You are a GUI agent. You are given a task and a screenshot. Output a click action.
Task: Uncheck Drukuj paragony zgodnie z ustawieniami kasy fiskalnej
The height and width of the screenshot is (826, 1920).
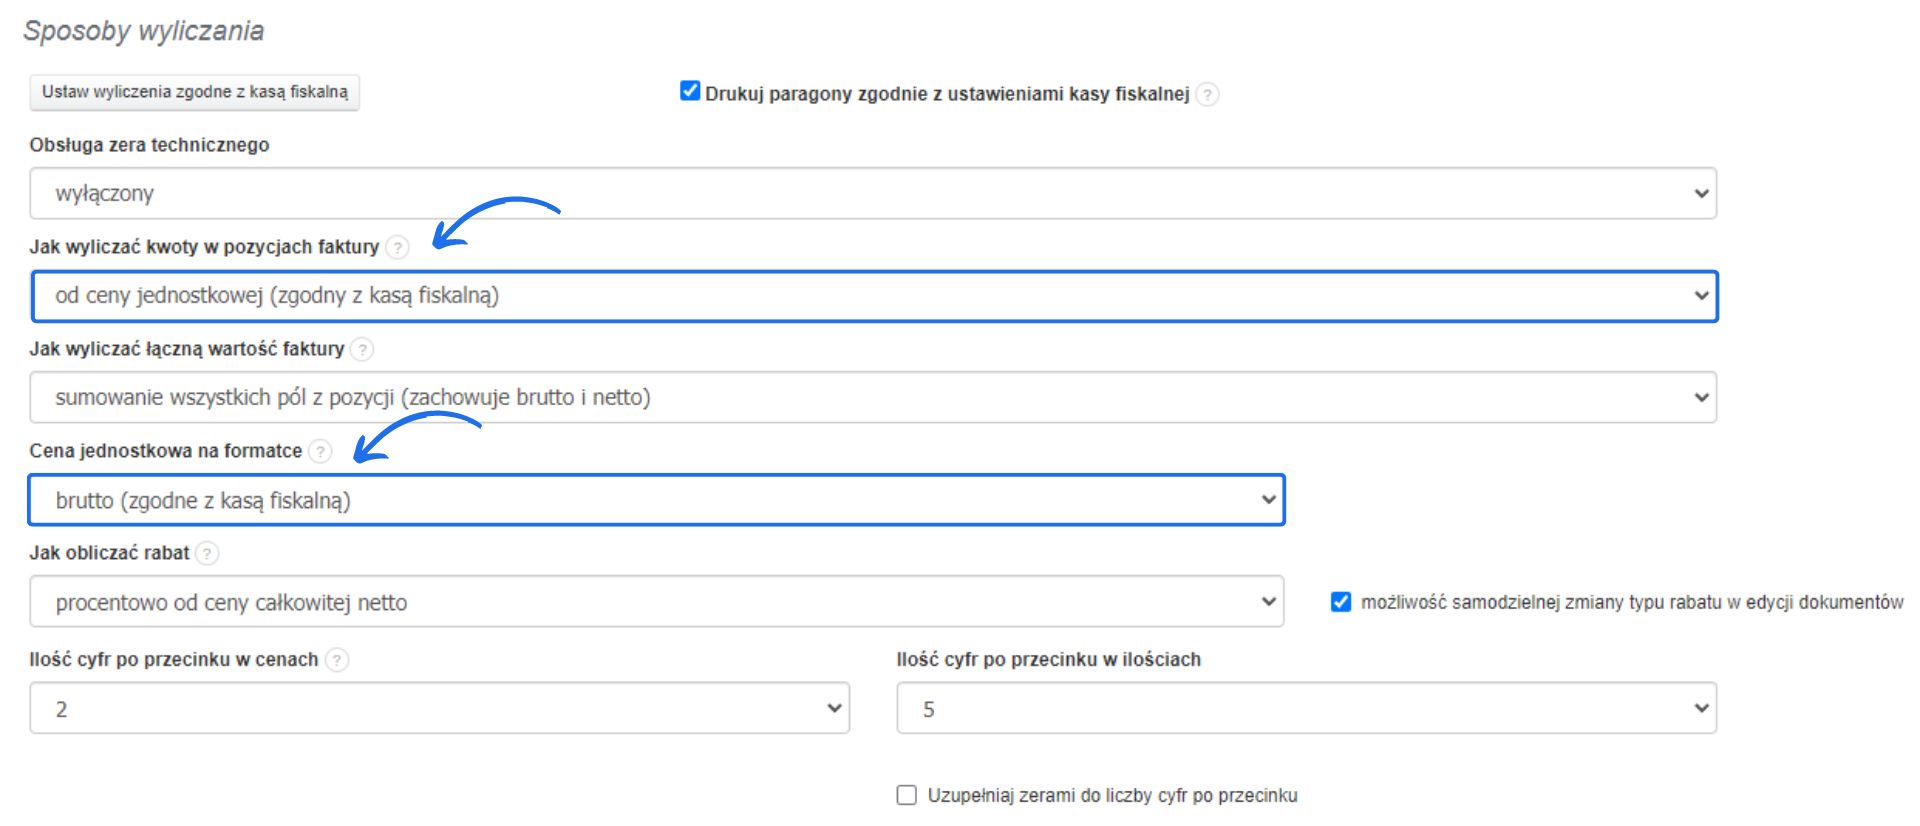tap(690, 92)
